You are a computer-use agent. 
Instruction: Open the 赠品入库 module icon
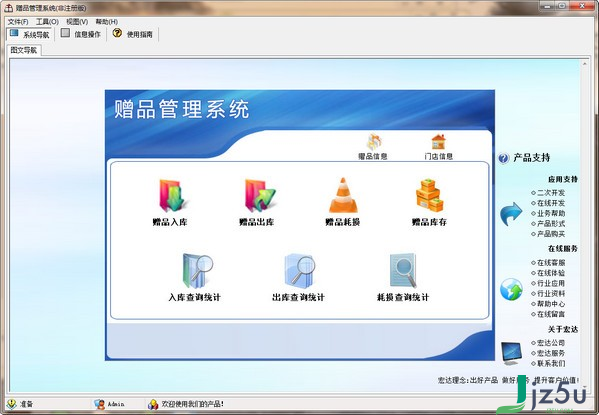click(x=171, y=196)
